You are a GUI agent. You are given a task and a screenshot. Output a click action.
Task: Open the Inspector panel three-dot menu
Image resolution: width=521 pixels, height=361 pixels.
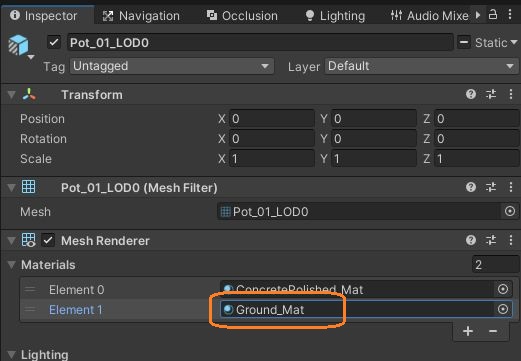510,15
